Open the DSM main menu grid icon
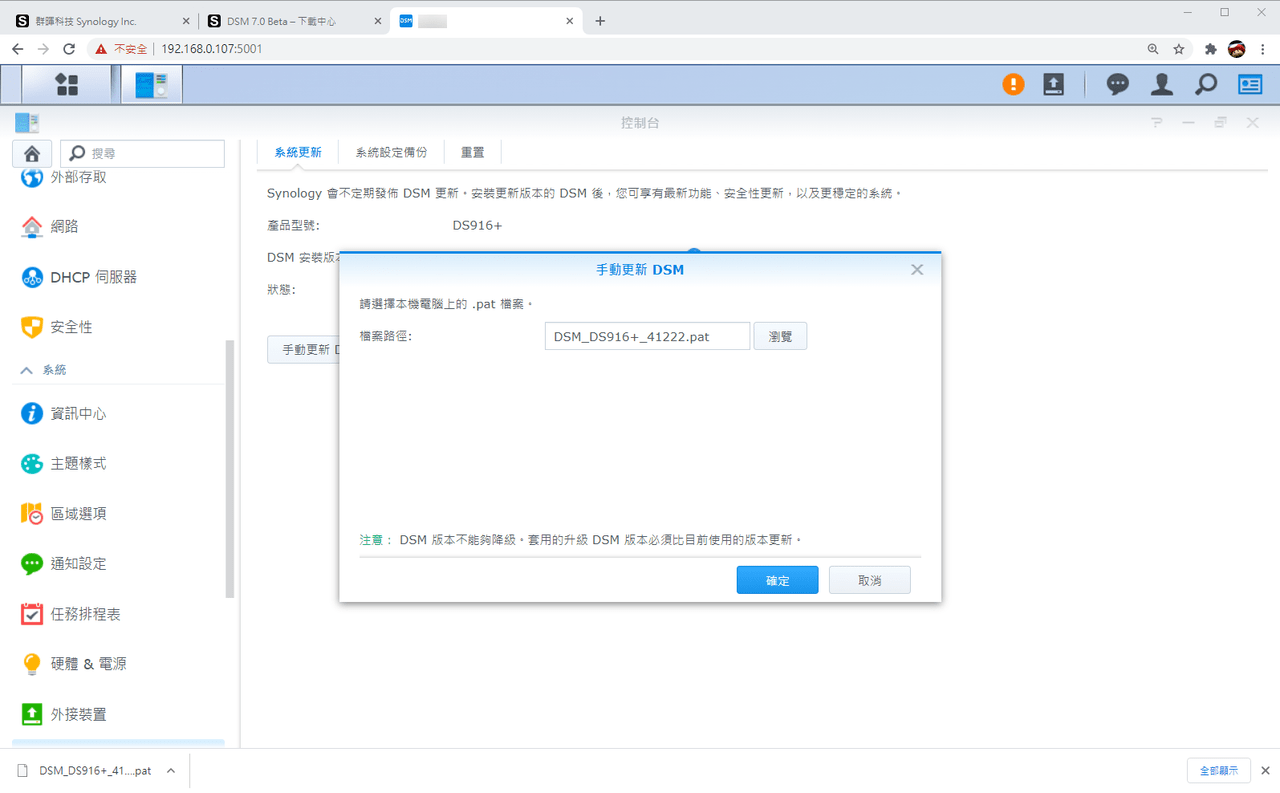Screen dimensions: 1280x793 click(67, 85)
